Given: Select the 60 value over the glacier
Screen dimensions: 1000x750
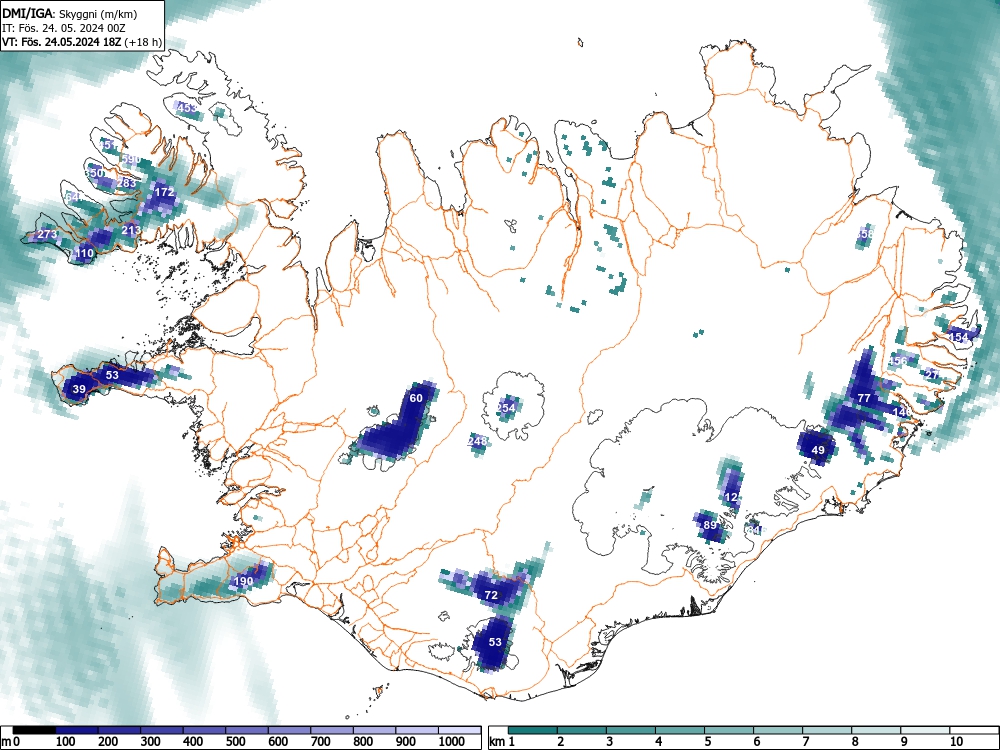Looking at the screenshot, I should pos(416,398).
